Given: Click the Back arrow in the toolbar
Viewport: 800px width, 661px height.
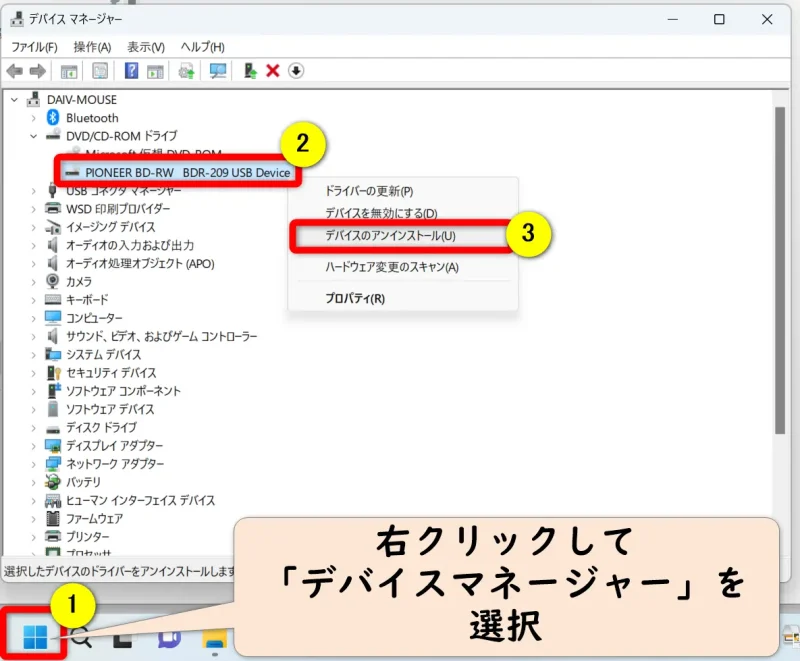Looking at the screenshot, I should click(x=14, y=71).
